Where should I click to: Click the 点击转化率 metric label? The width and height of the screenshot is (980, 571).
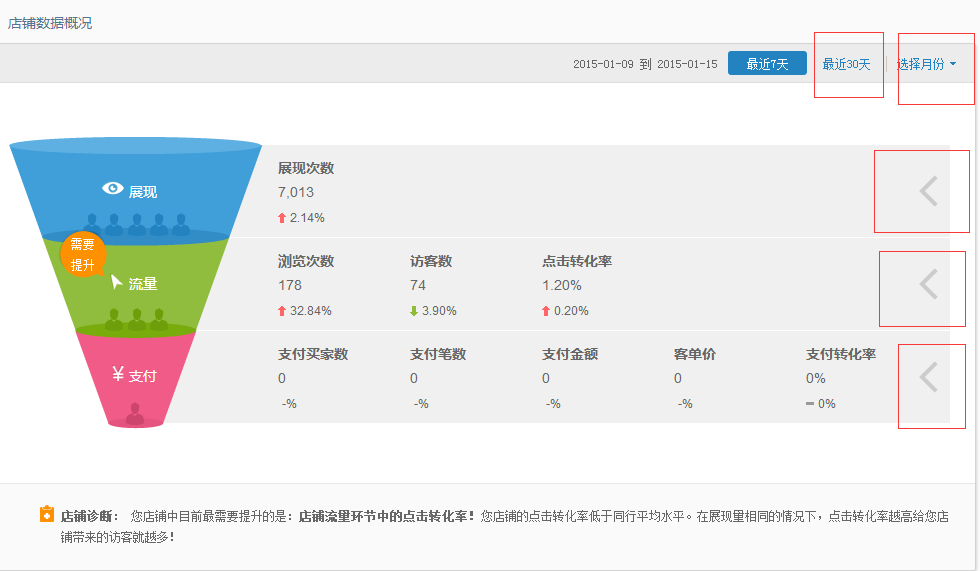tap(577, 261)
